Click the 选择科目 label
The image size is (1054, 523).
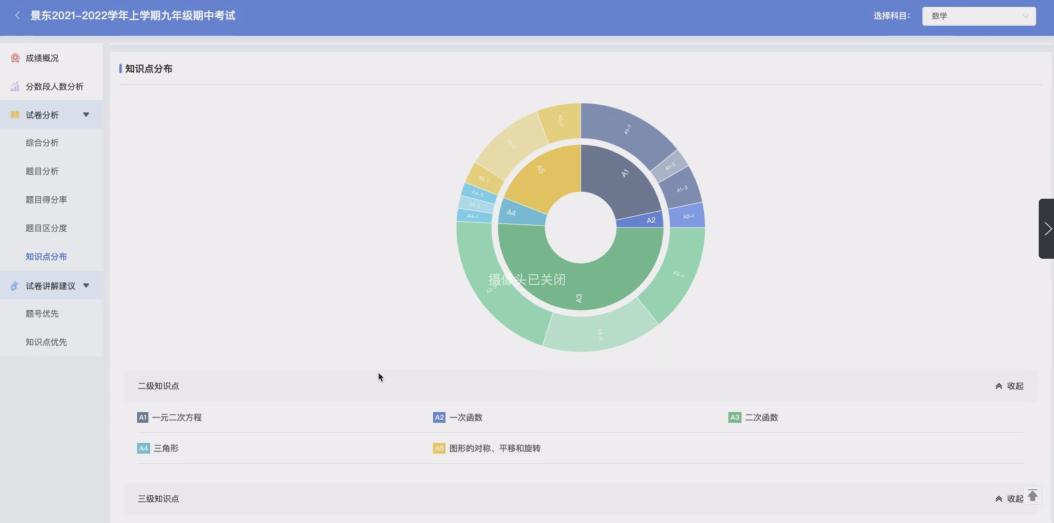892,16
